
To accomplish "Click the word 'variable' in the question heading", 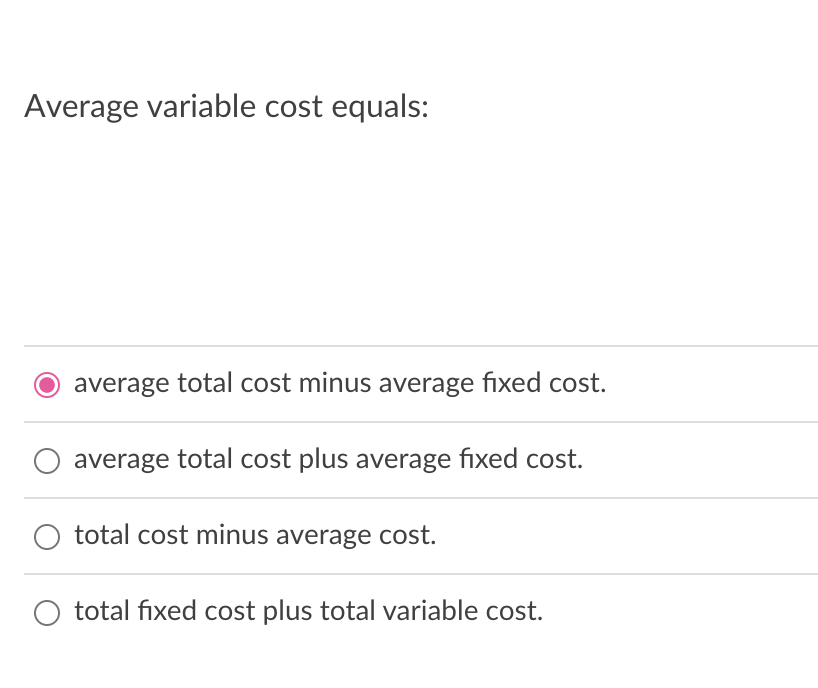I will point(202,106).
